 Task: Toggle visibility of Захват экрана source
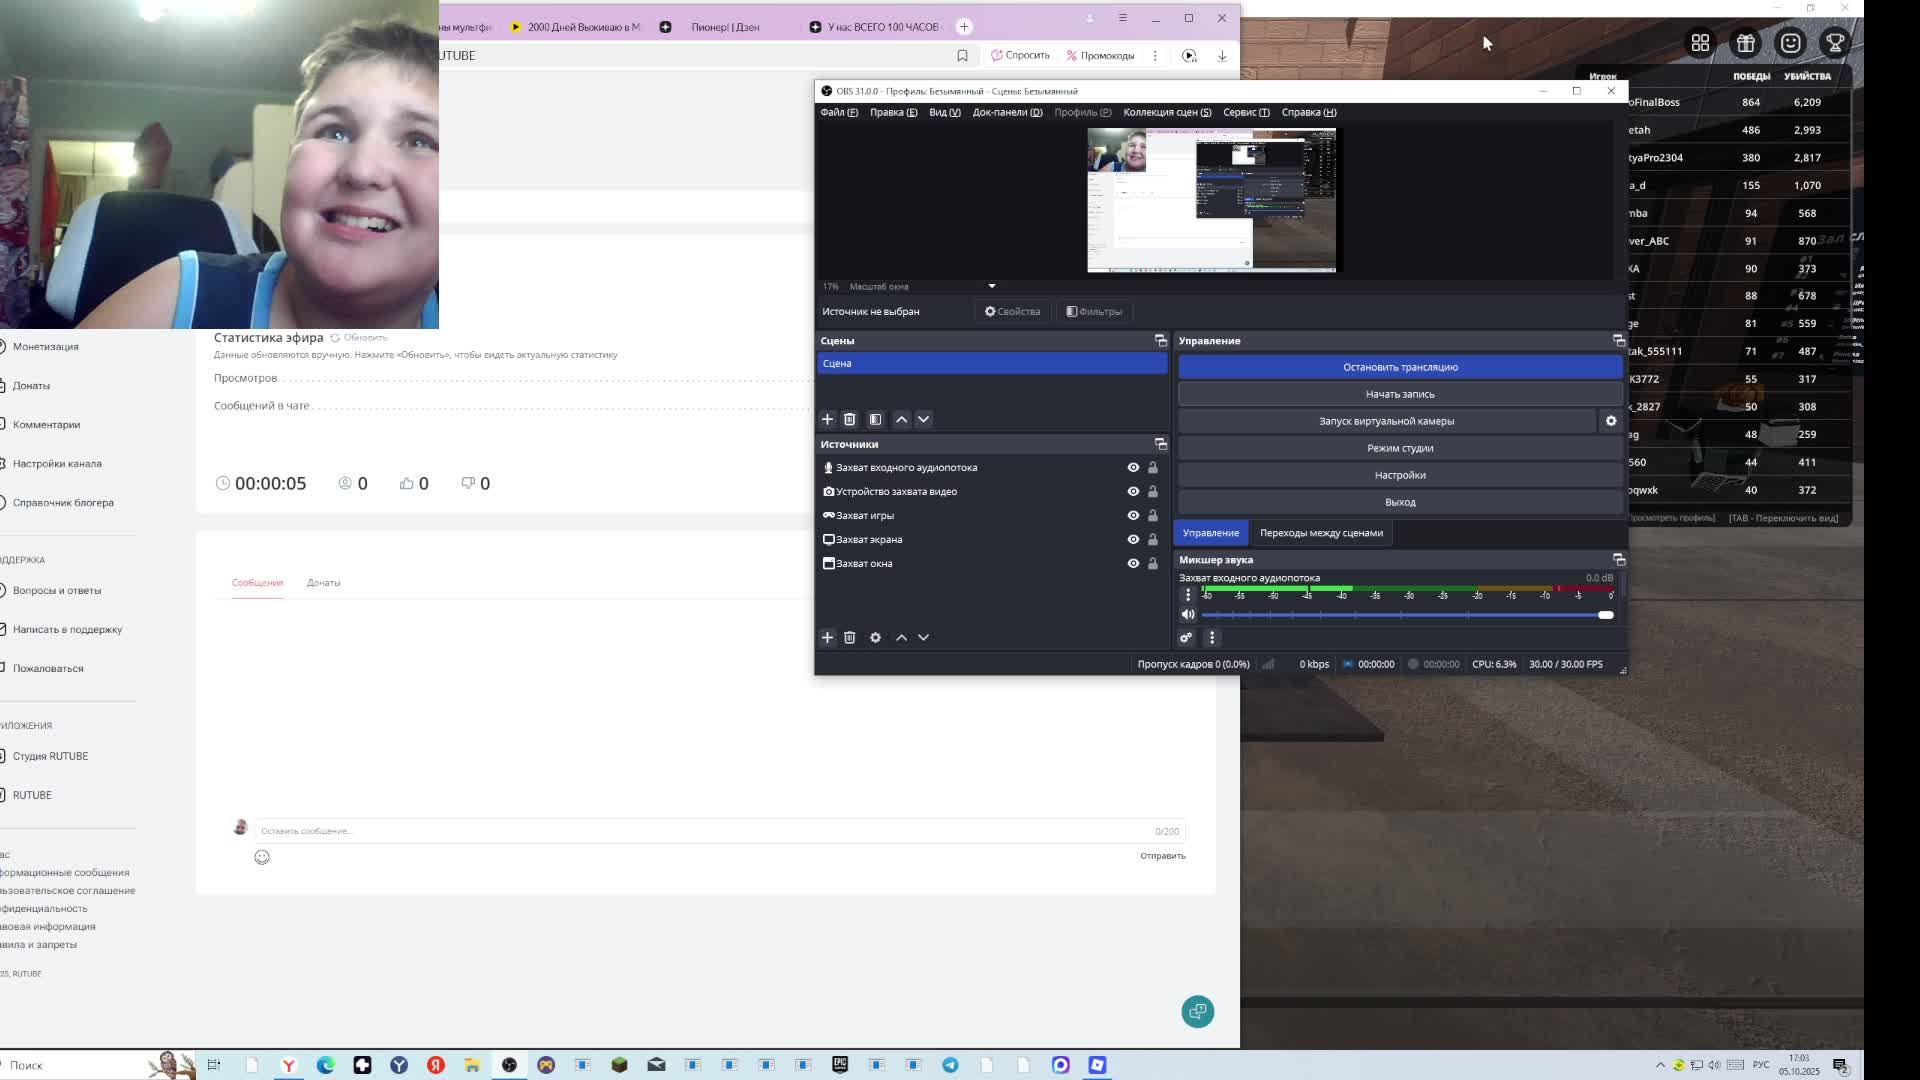tap(1133, 539)
